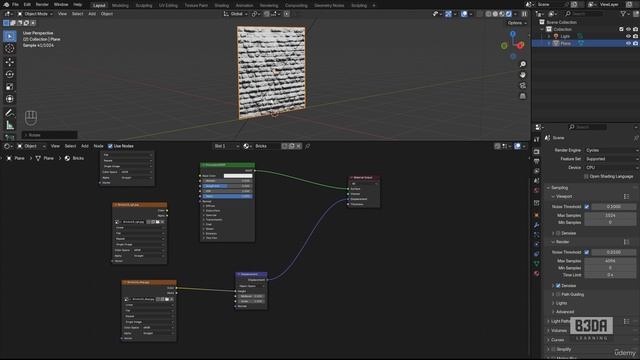Select the Move tool in viewport toolbar
This screenshot has width=640, height=360.
coord(10,62)
